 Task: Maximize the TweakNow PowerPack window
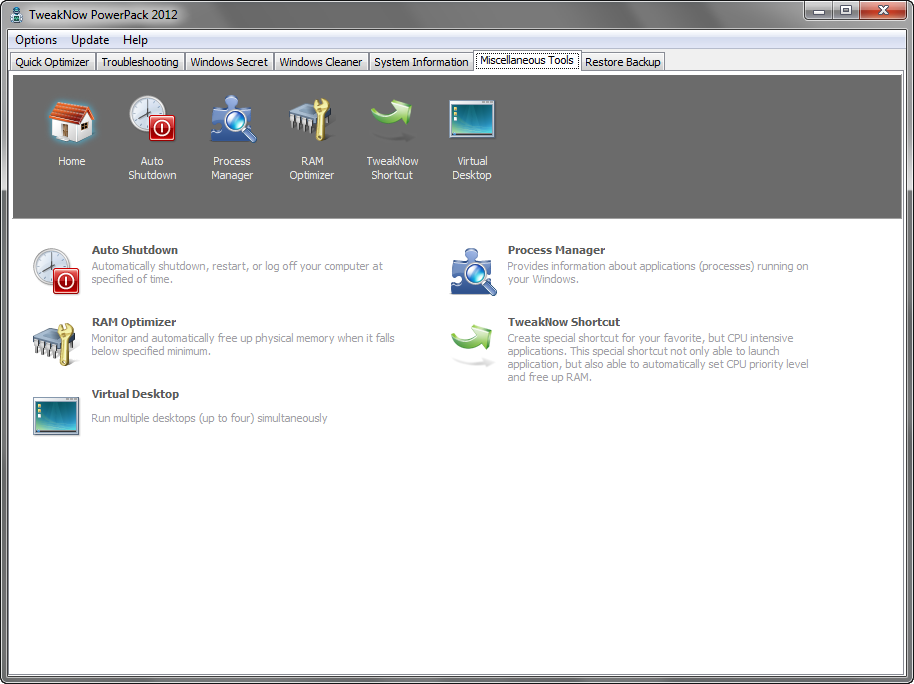(x=846, y=11)
